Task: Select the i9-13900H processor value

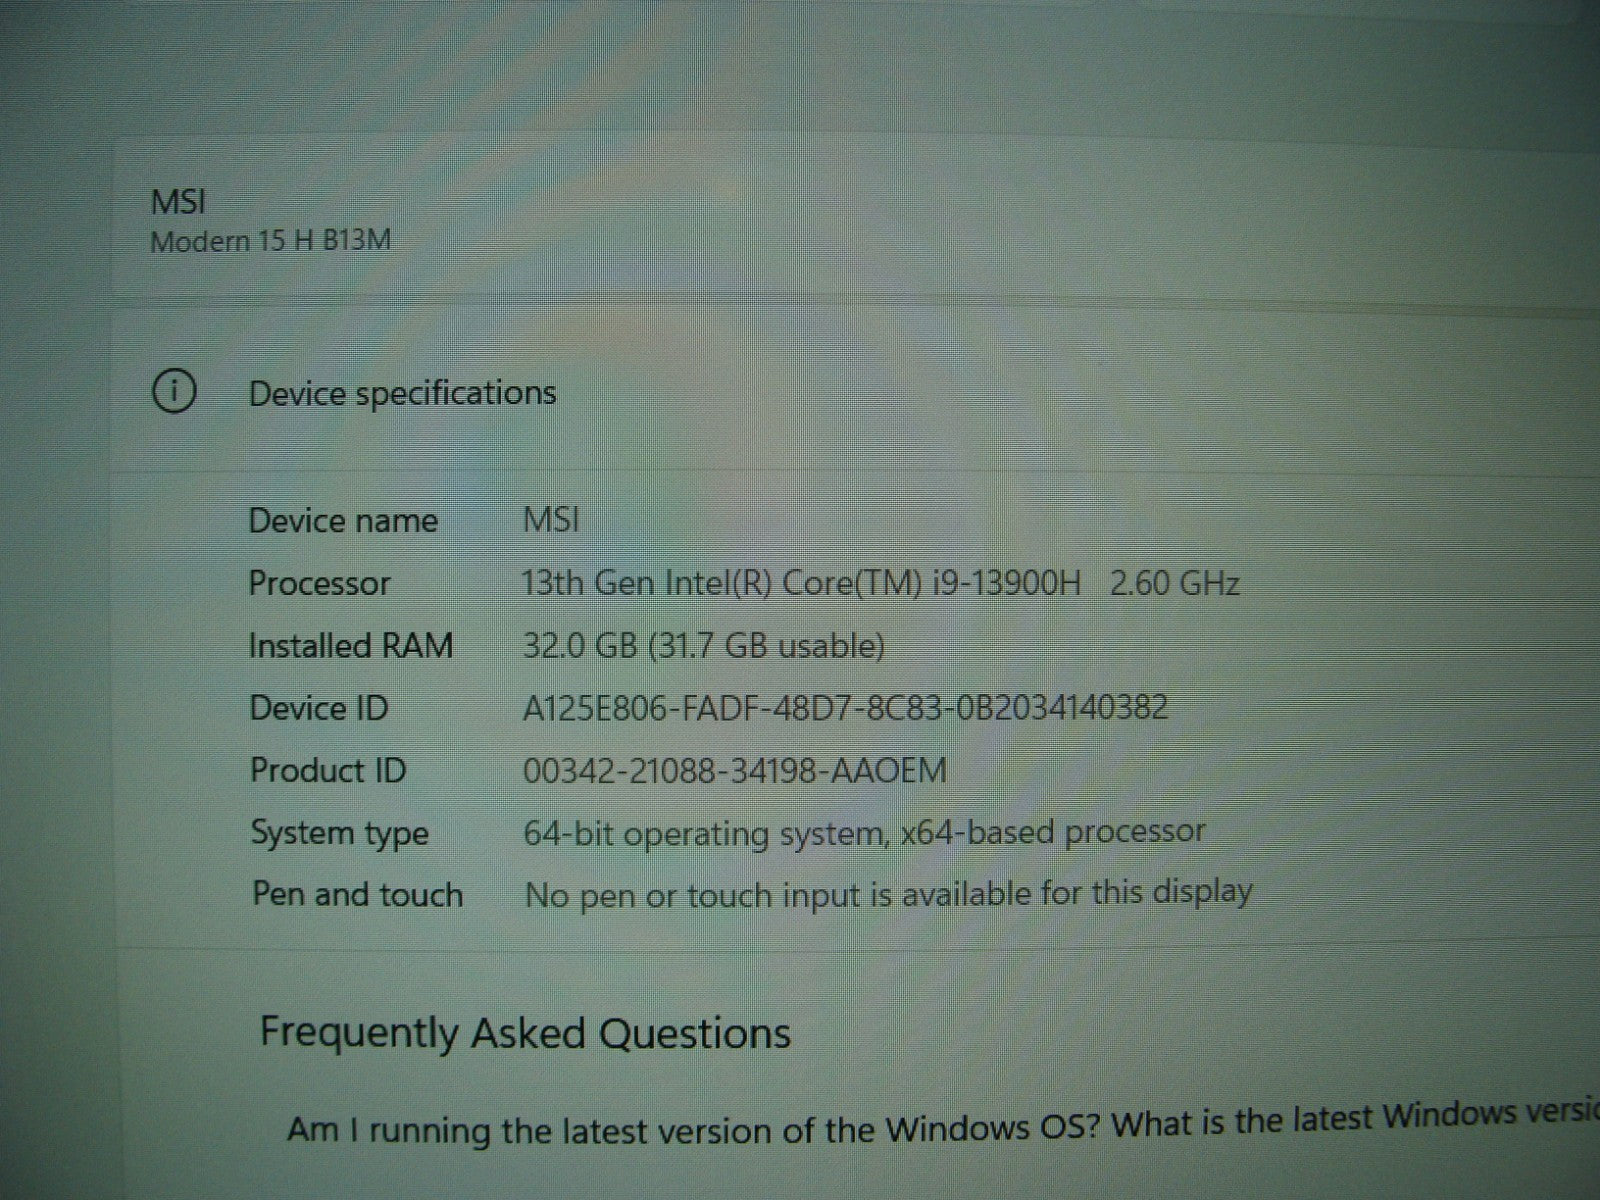Action: 880,583
